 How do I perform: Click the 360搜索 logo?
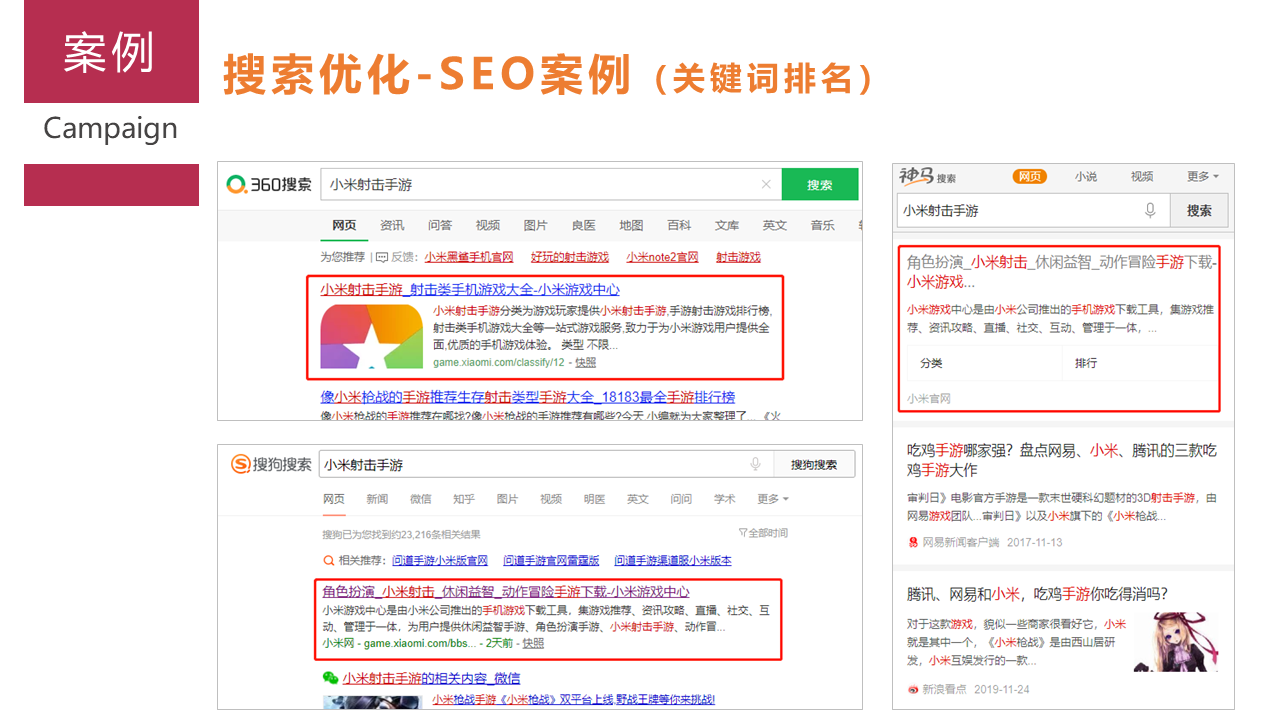pyautogui.click(x=268, y=185)
